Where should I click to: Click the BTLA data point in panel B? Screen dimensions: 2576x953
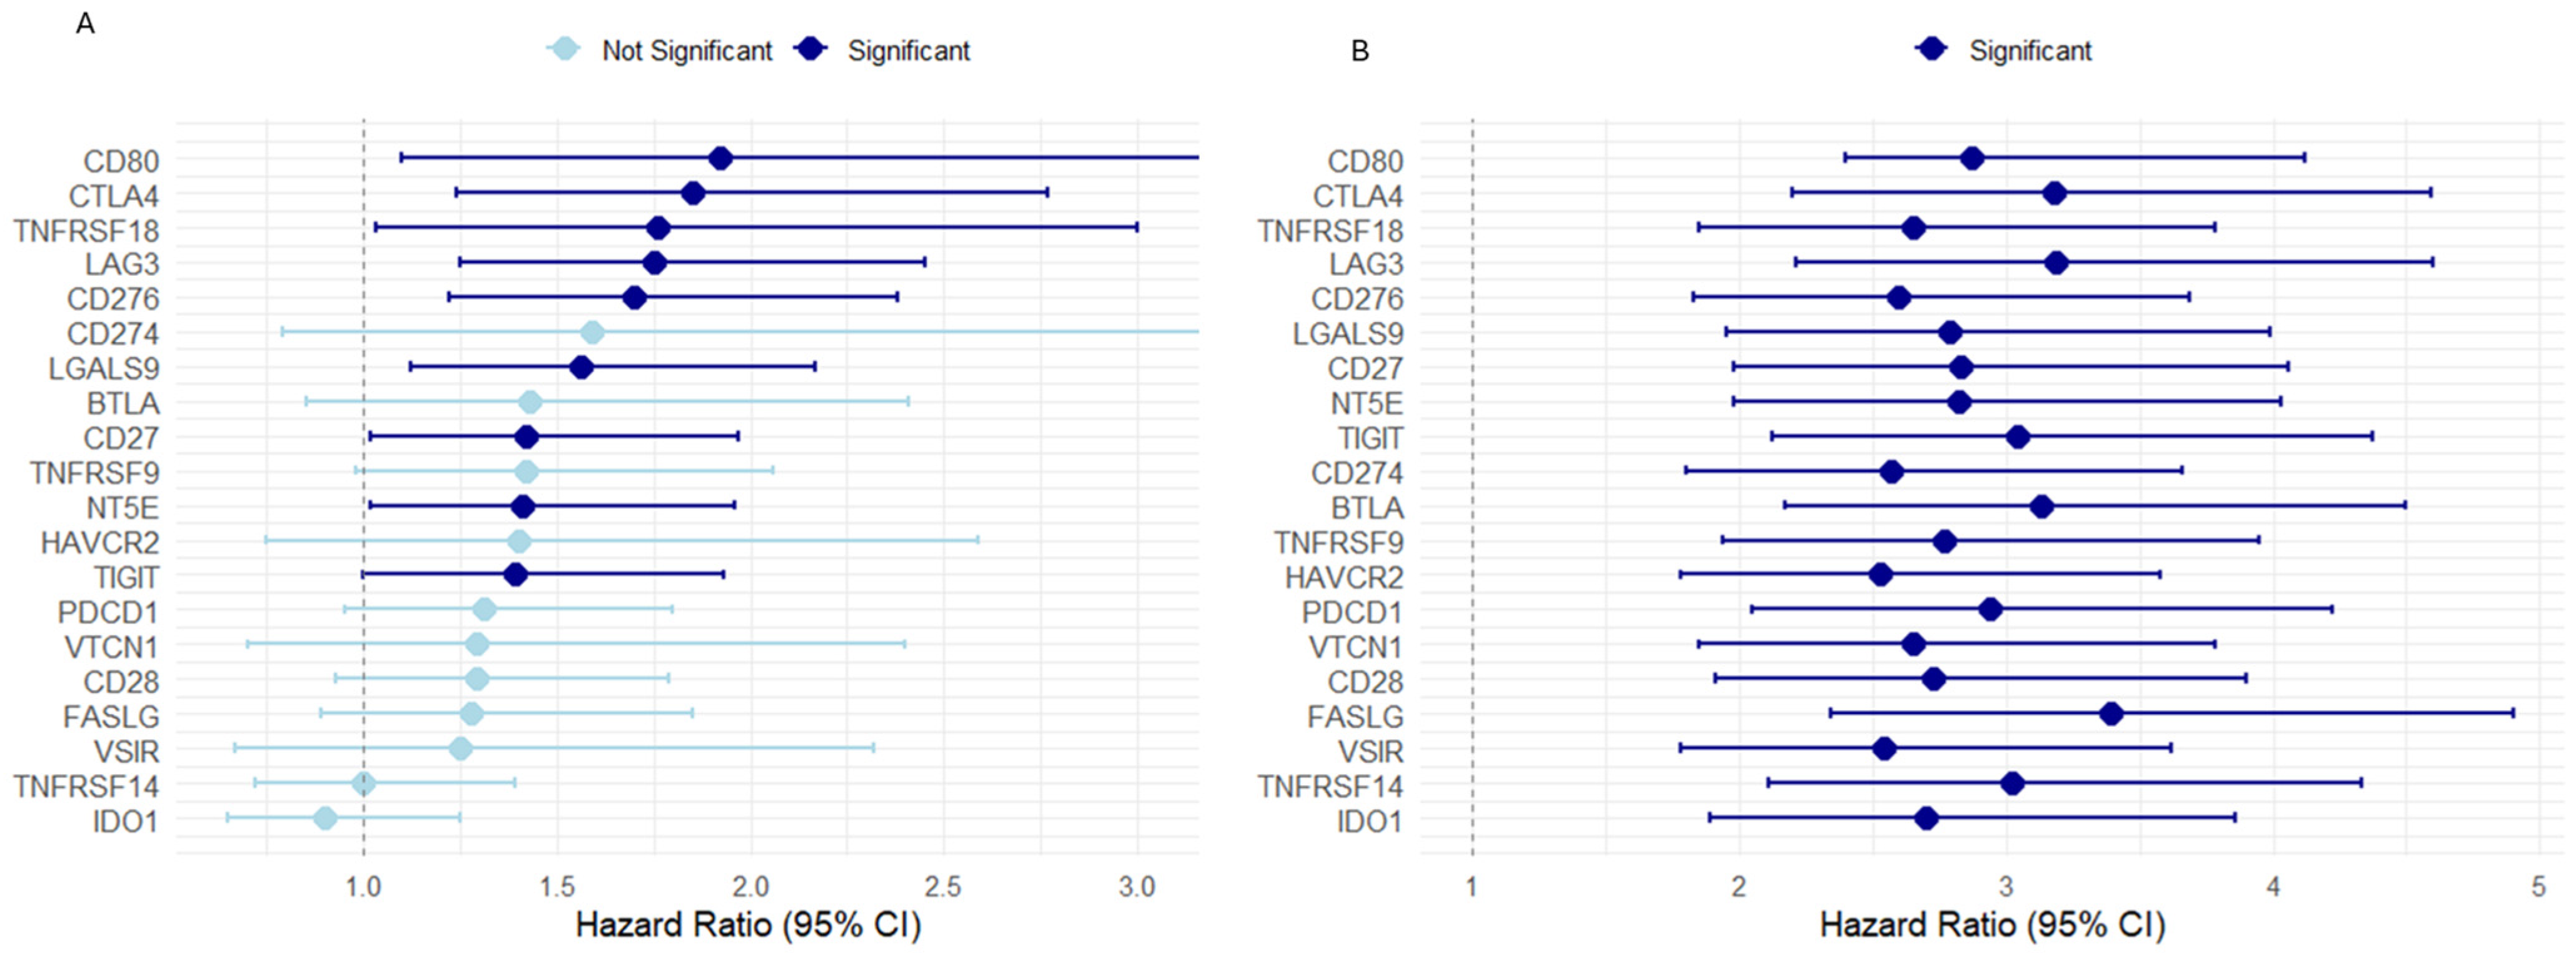pos(2042,506)
